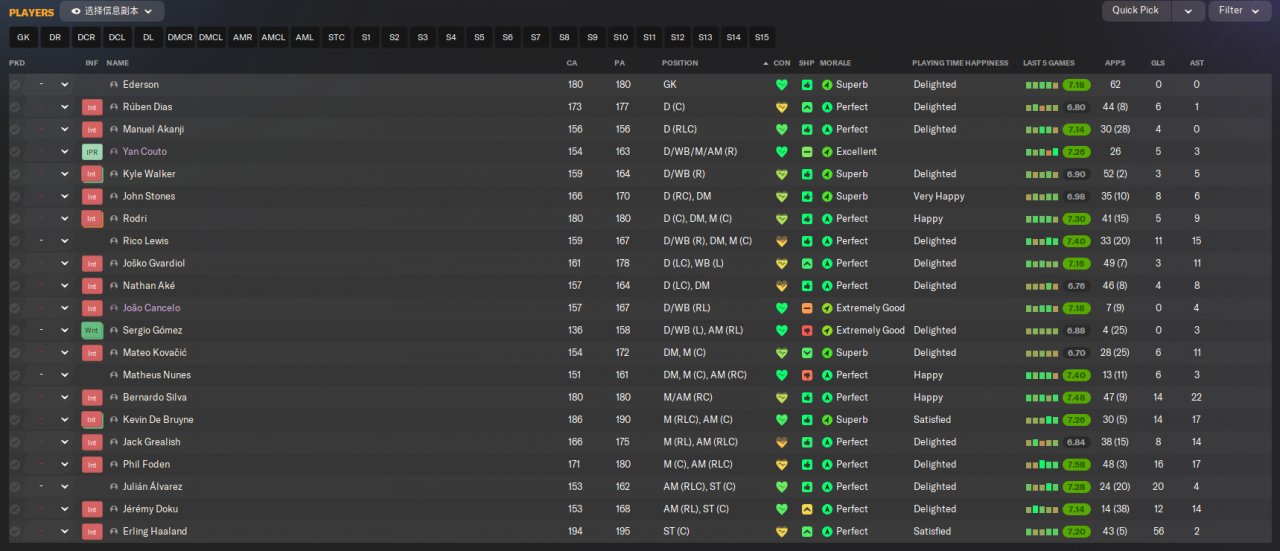Toggle the pick checkmark for Erling Haaland
Screen dimensions: 1280x551
pyautogui.click(x=15, y=531)
